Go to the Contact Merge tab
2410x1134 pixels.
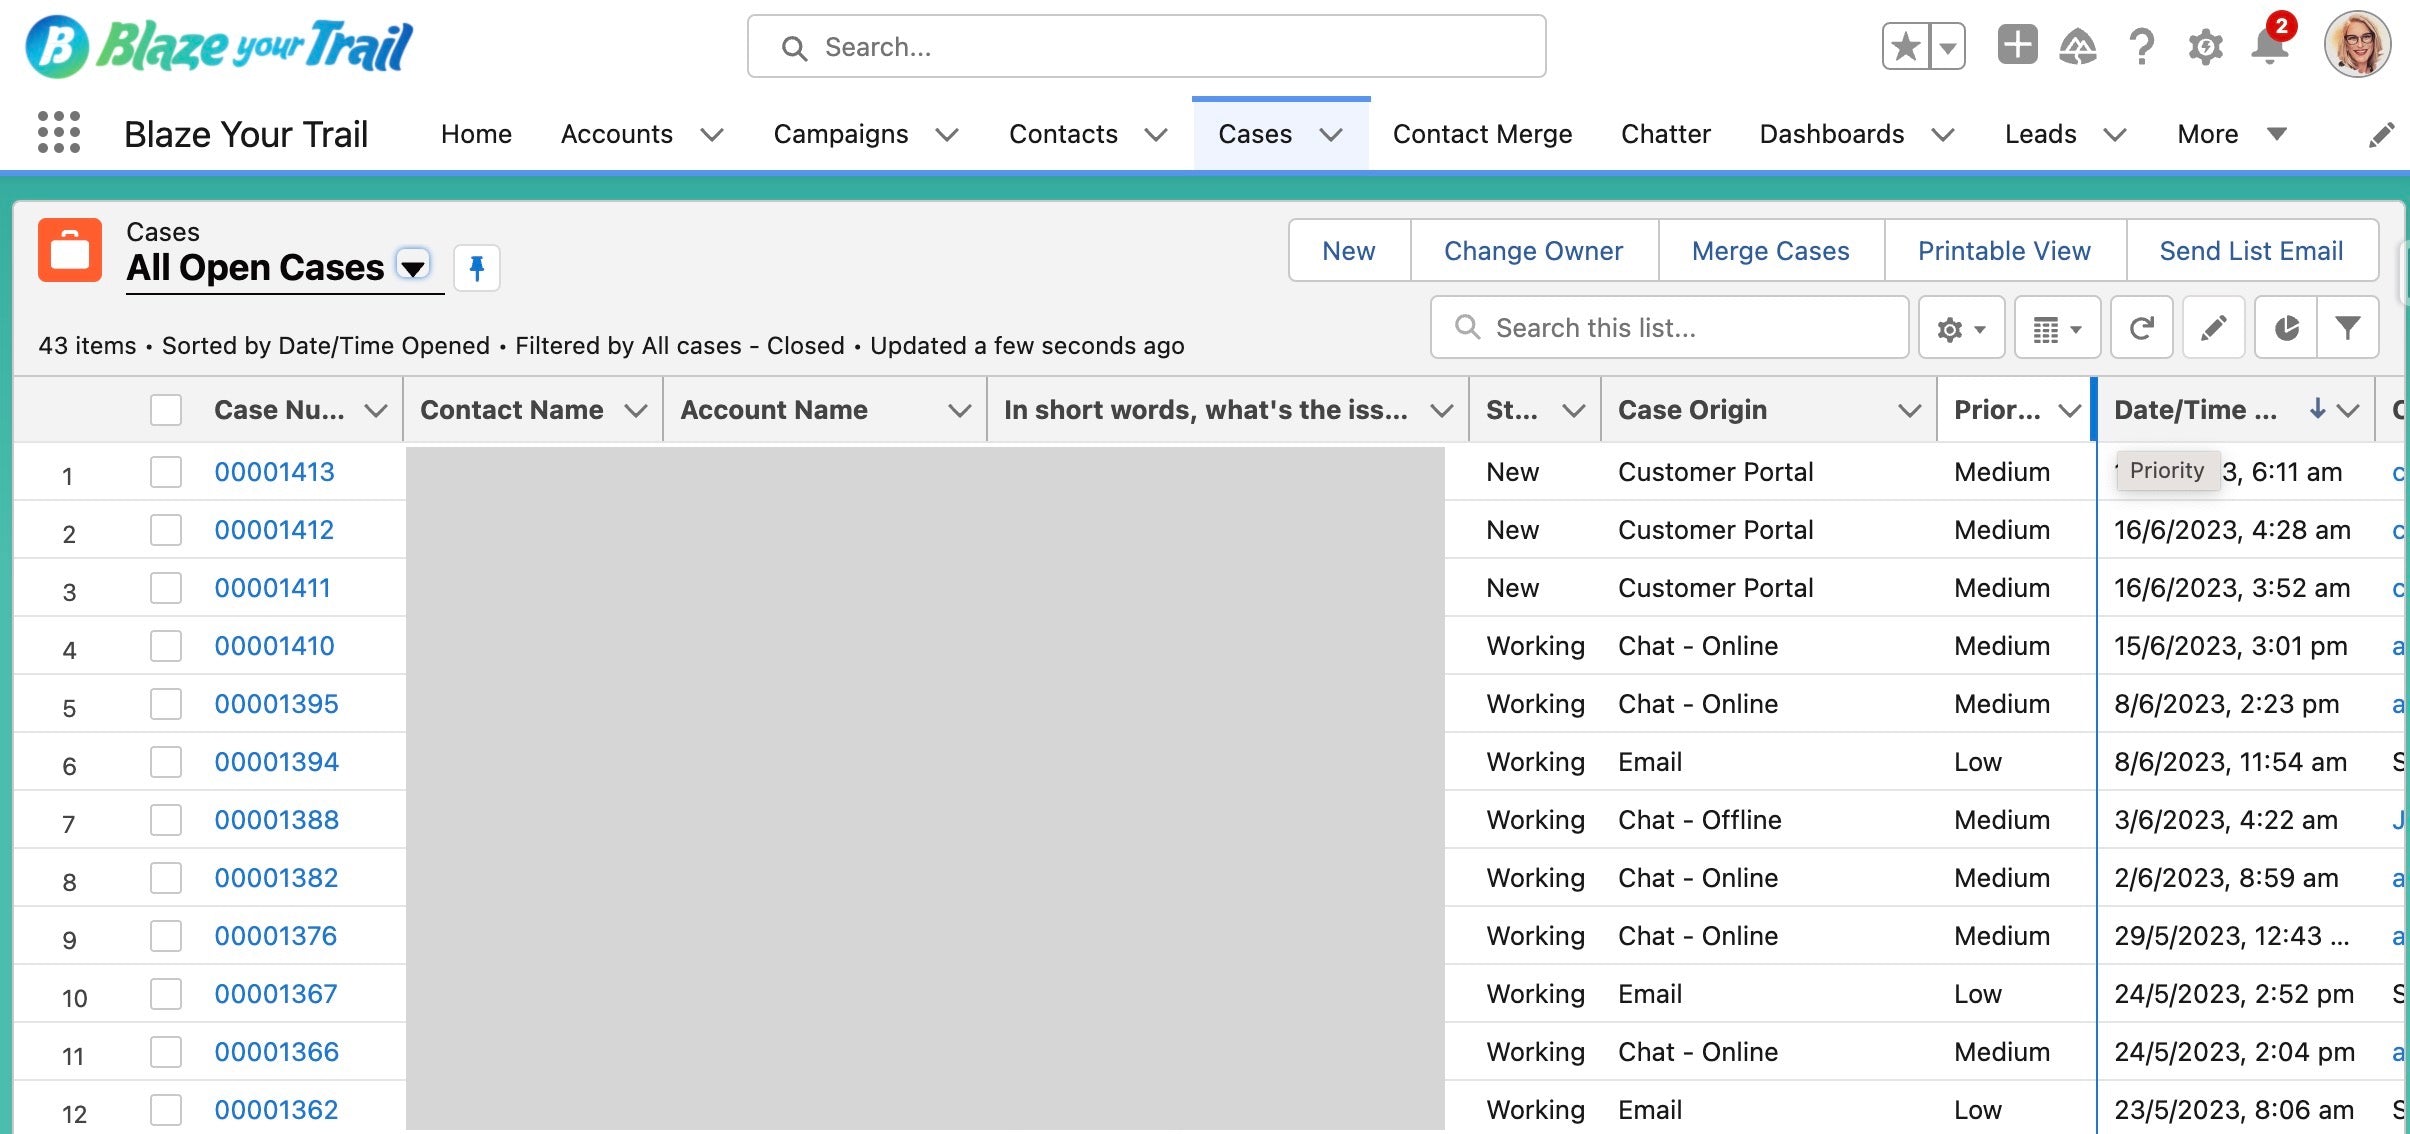pyautogui.click(x=1481, y=133)
